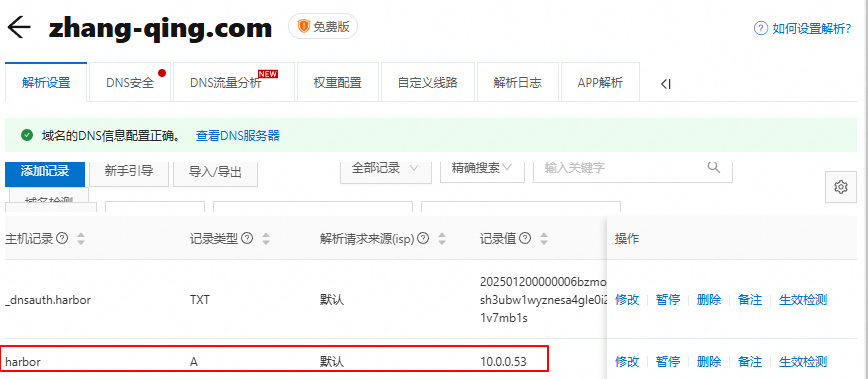Click the green check status icon
The height and width of the screenshot is (379, 868).
tap(26, 135)
